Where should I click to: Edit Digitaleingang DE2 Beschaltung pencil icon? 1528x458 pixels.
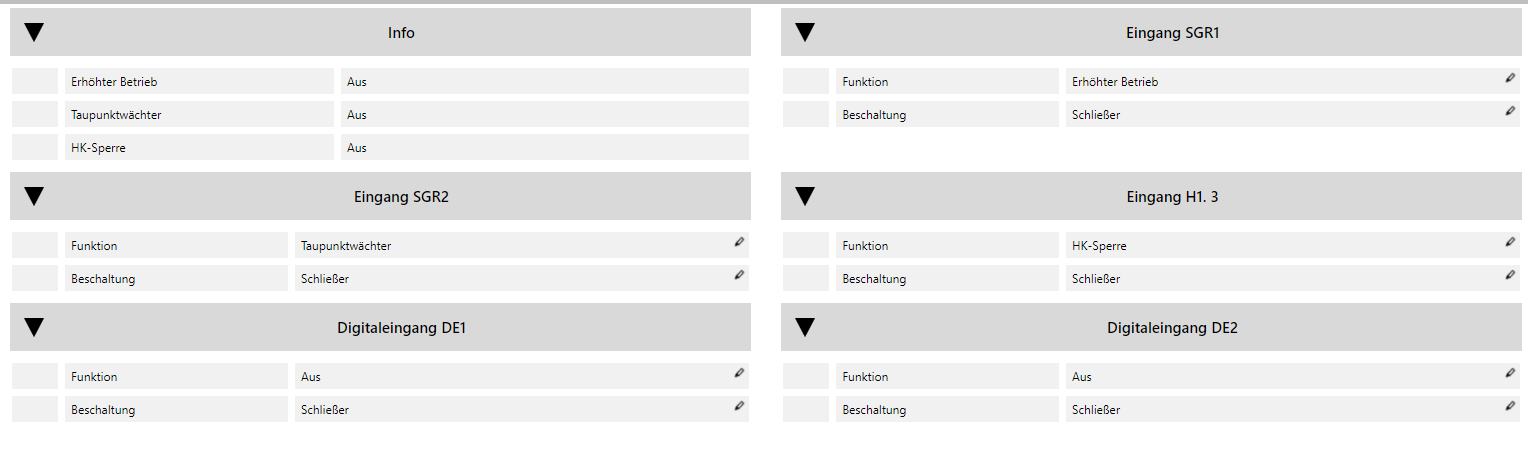pyautogui.click(x=1510, y=406)
